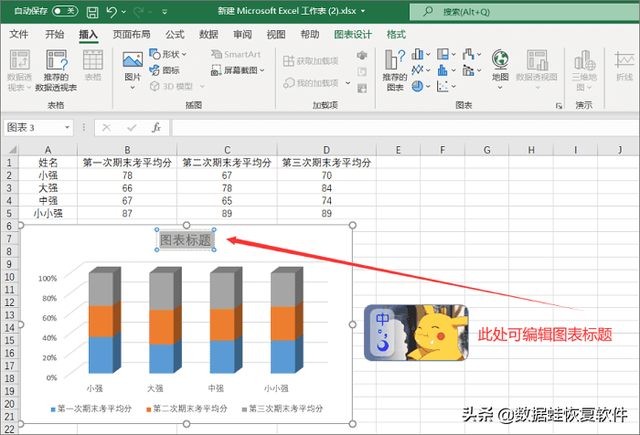Insert waterfall or stock chart icon

click(468, 54)
